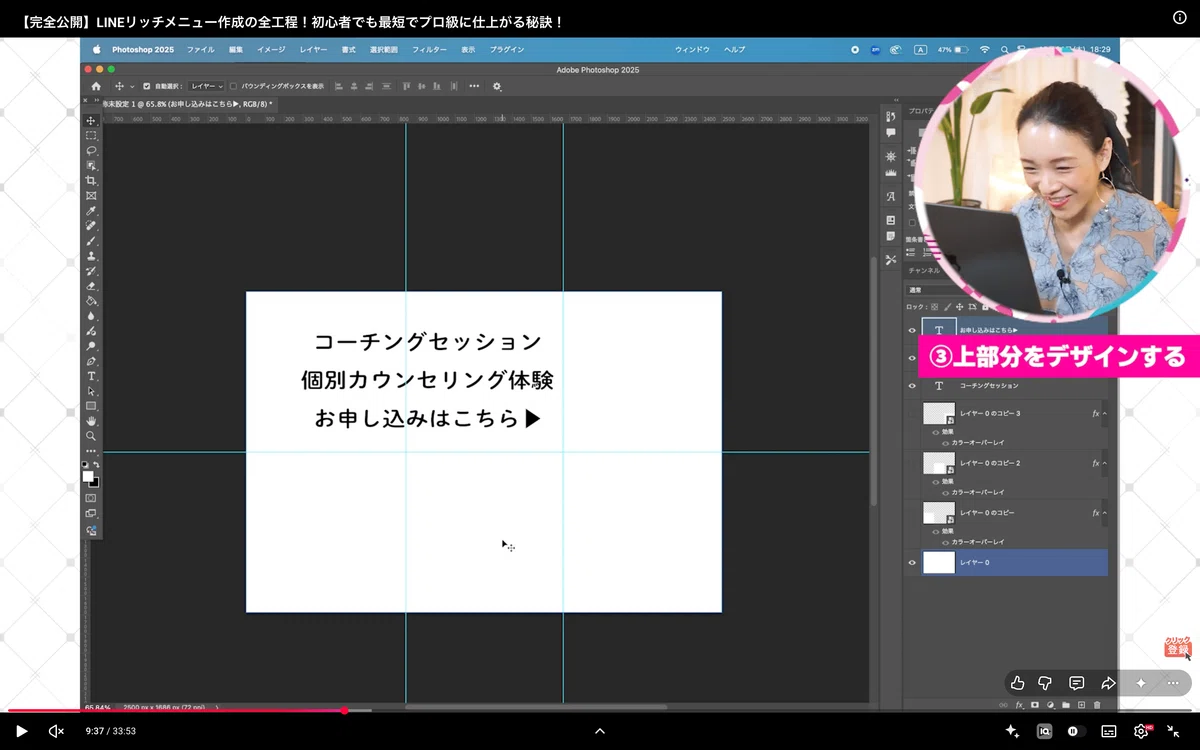Viewport: 1200px width, 750px height.
Task: Select the Rectangular Marquee tool
Action: pos(91,135)
